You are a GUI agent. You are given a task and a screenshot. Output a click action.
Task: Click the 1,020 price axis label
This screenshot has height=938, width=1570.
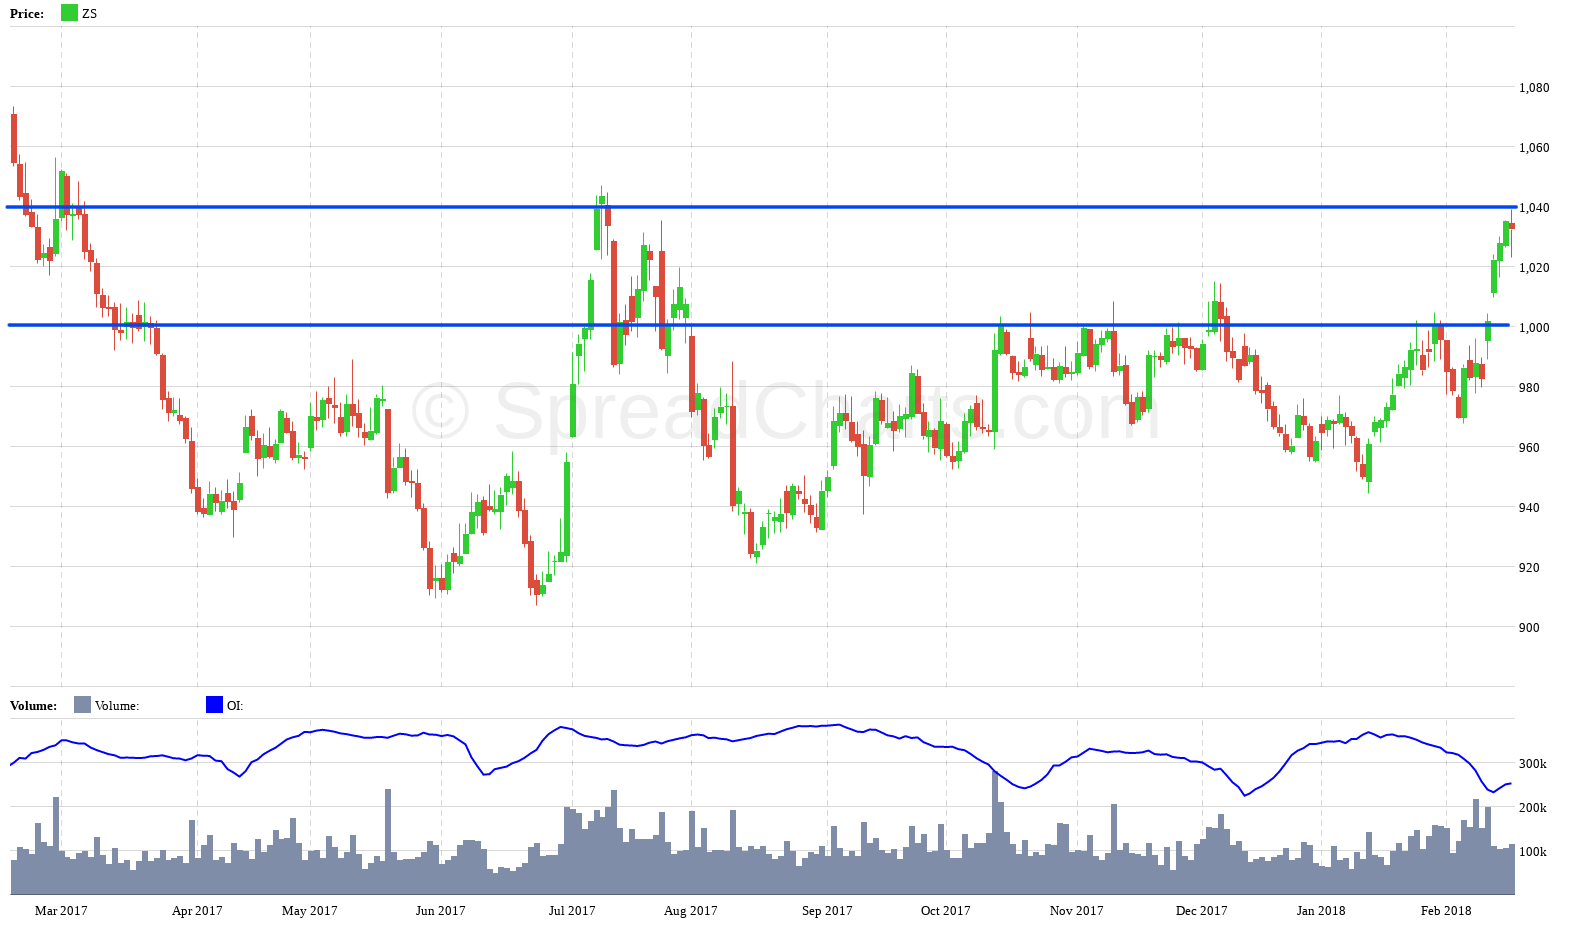point(1534,268)
